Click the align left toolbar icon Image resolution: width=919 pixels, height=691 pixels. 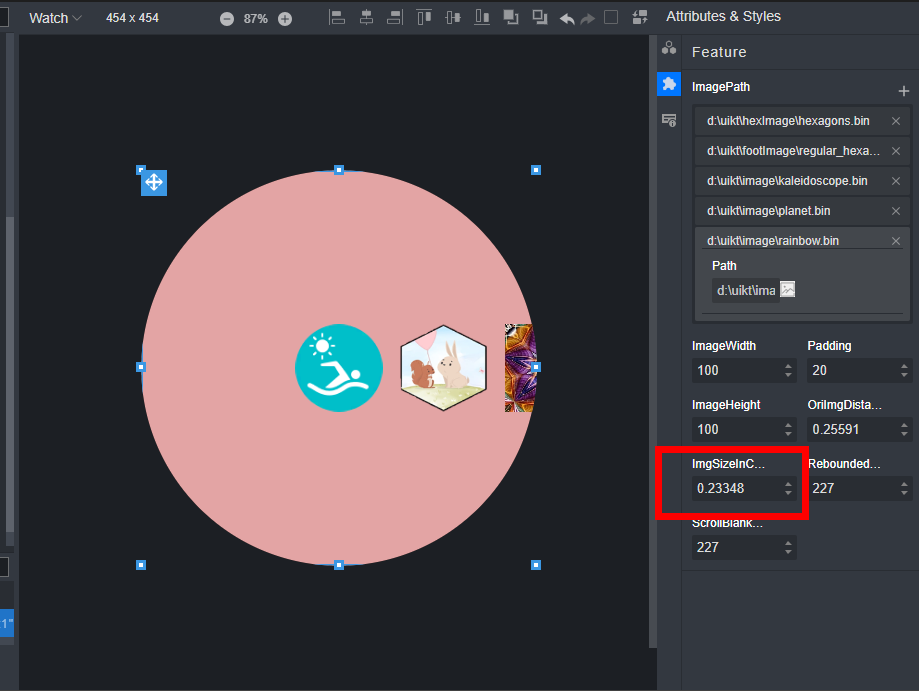[337, 18]
